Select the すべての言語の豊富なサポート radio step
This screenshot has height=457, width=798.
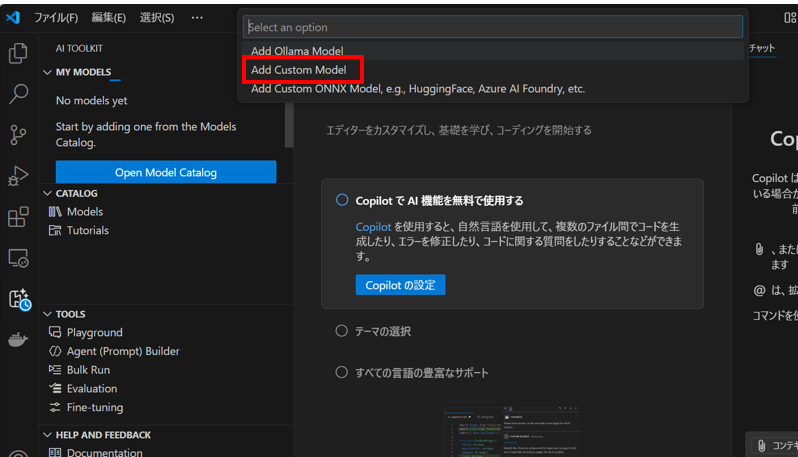click(341, 373)
